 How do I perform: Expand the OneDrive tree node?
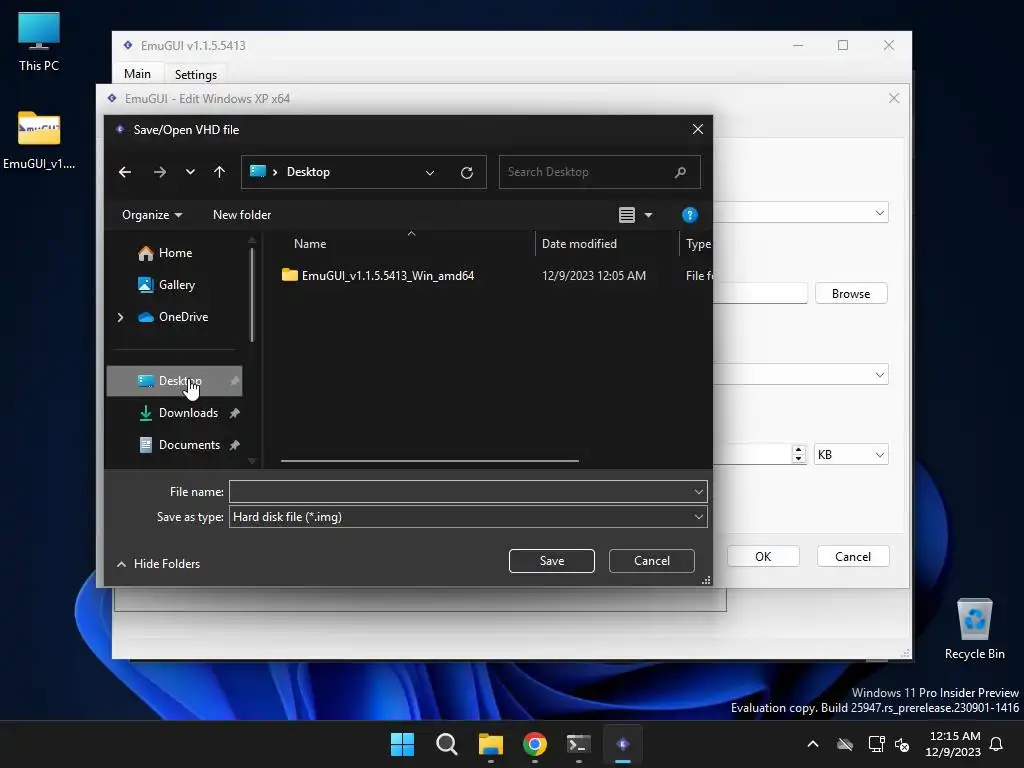[120, 317]
